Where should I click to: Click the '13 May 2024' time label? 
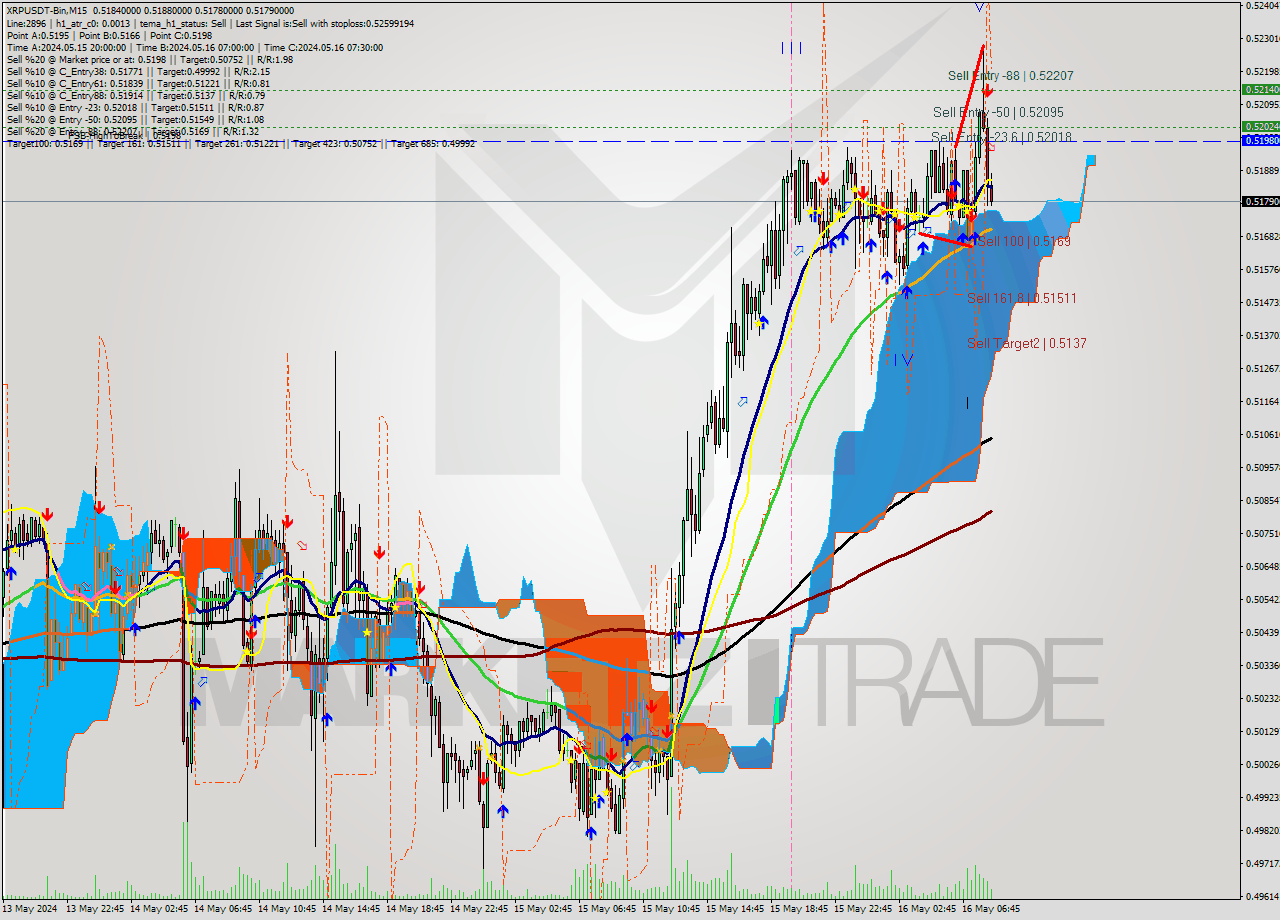[31, 909]
